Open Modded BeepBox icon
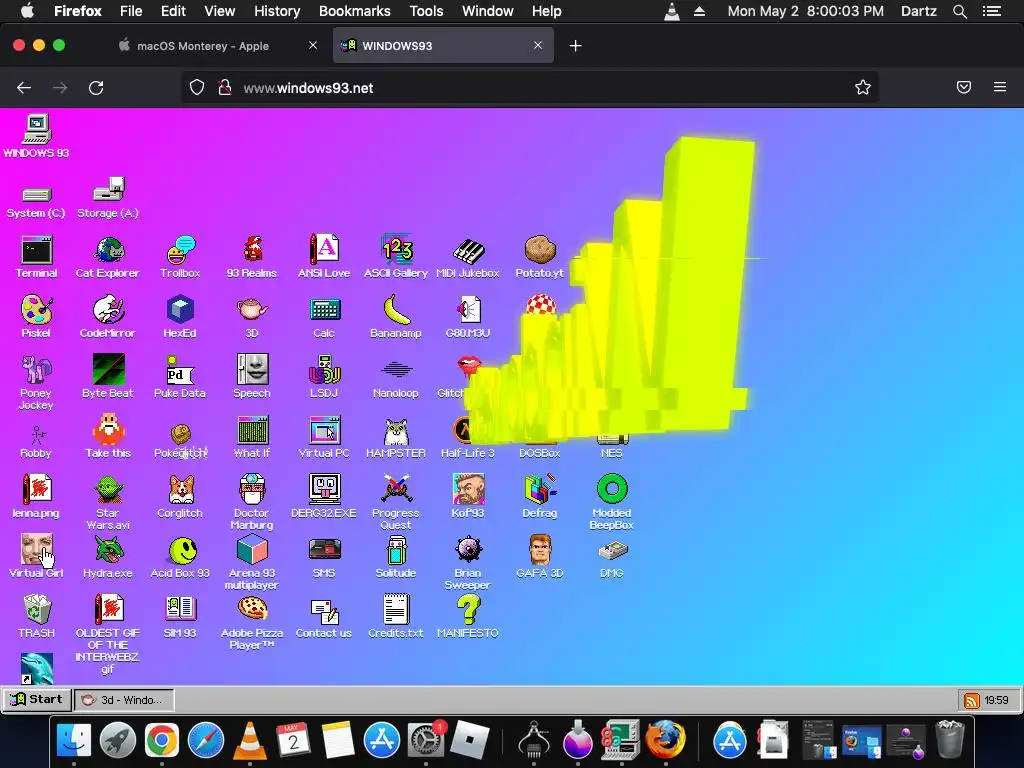 [x=611, y=503]
